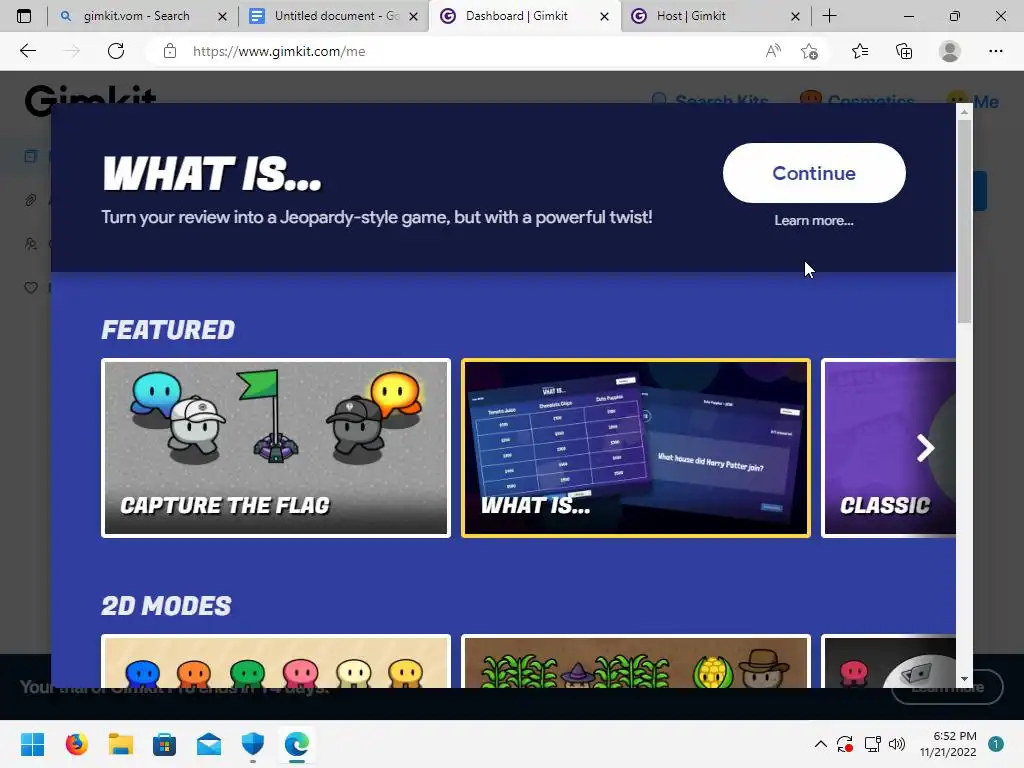Open the Windows Start menu
1024x768 pixels.
pyautogui.click(x=32, y=744)
